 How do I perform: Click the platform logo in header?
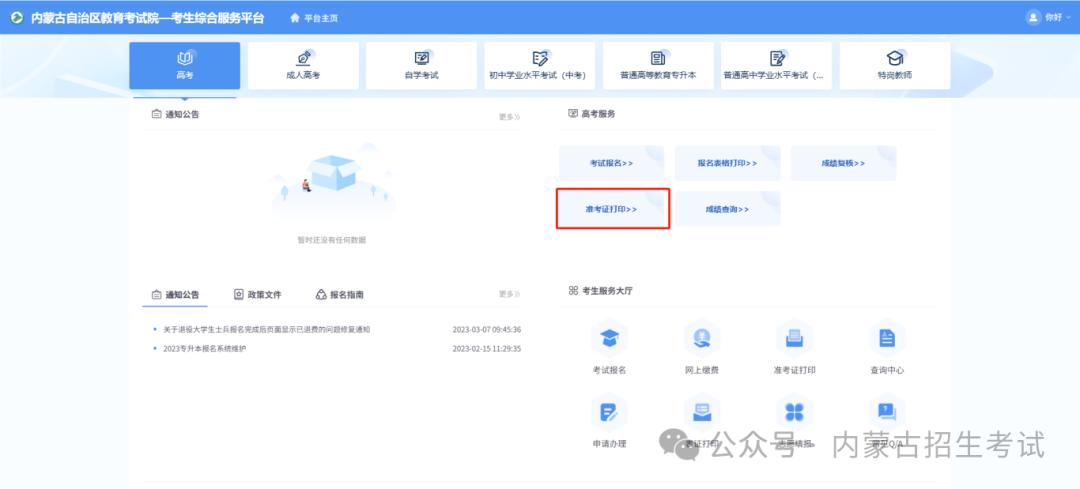tap(16, 18)
